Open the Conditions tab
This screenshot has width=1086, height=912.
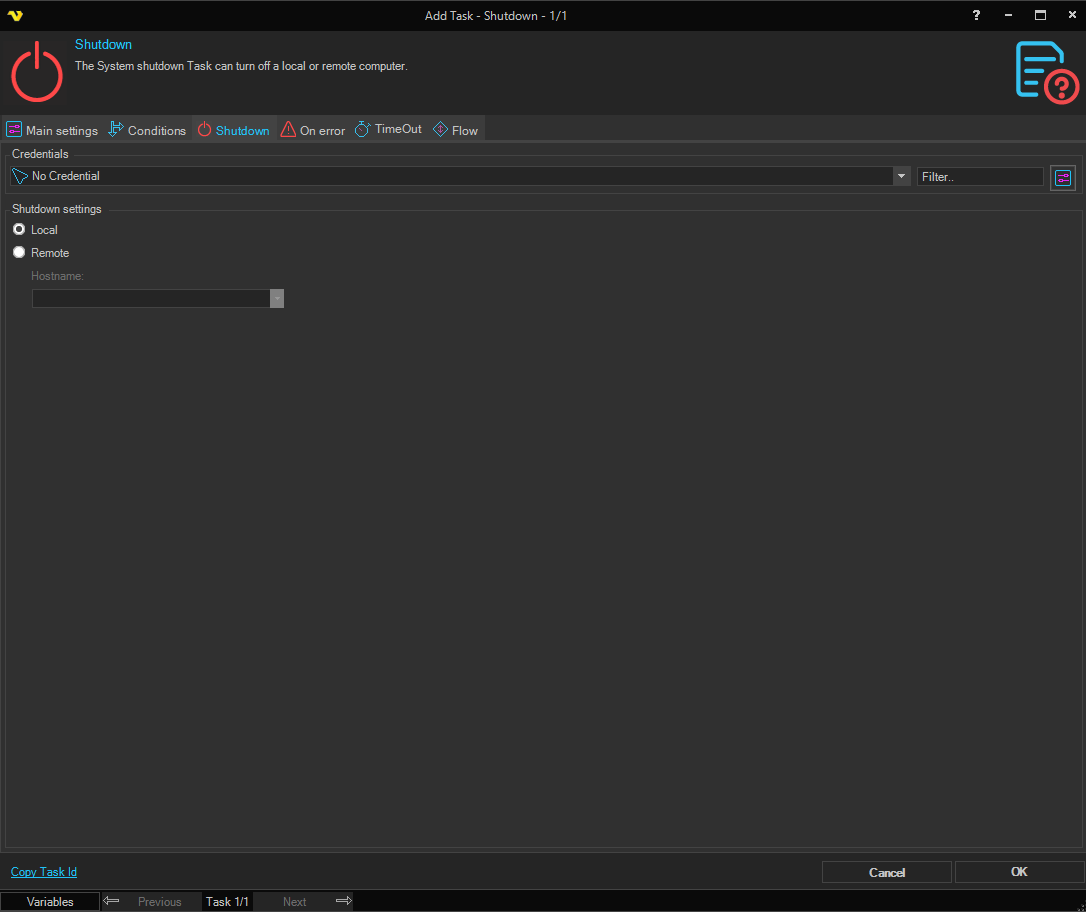[147, 130]
